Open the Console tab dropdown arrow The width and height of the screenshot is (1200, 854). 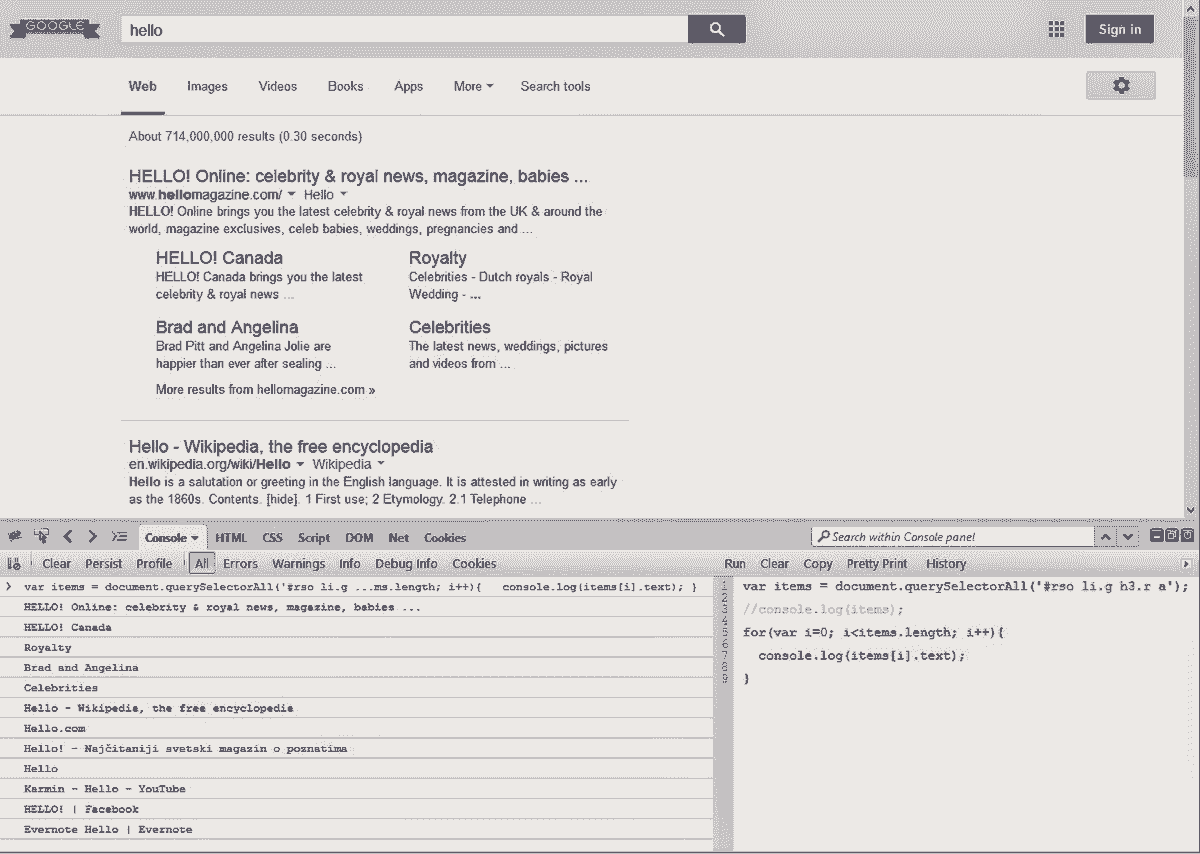195,538
